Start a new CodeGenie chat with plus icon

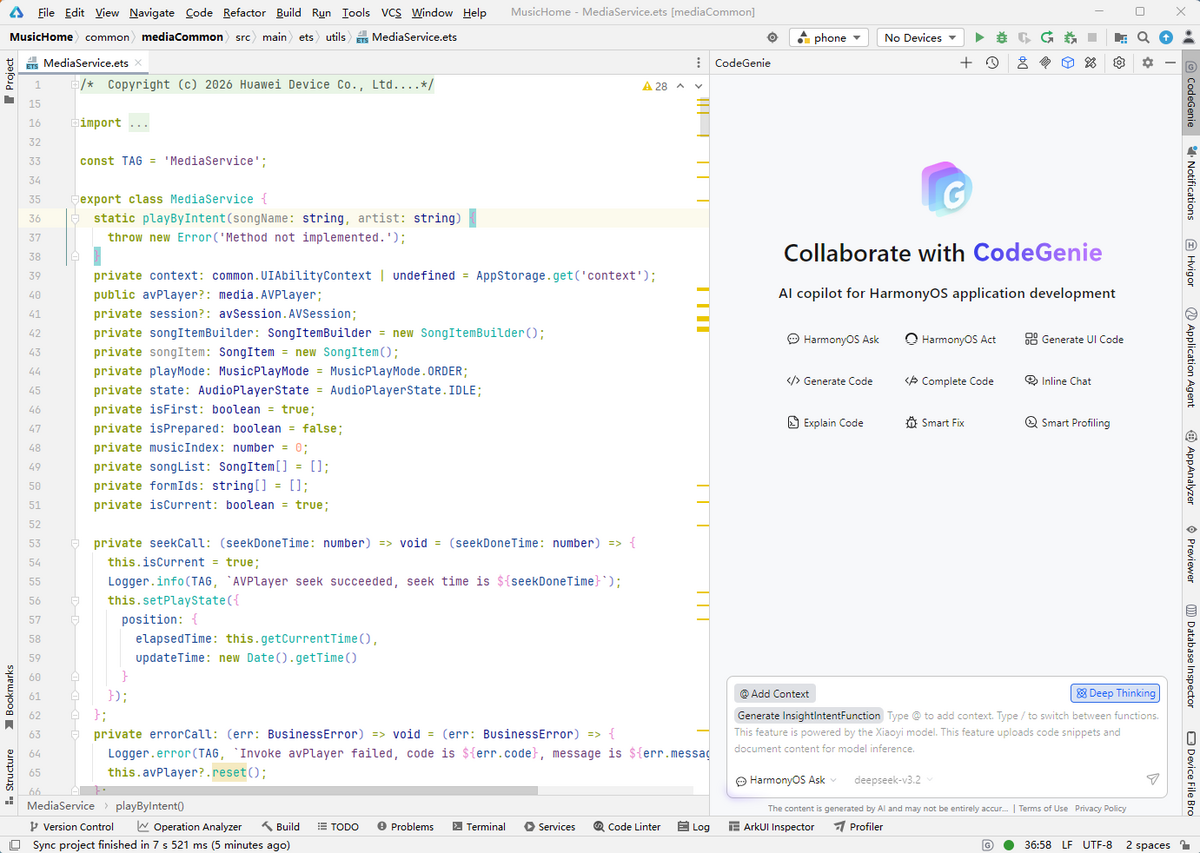tap(966, 62)
